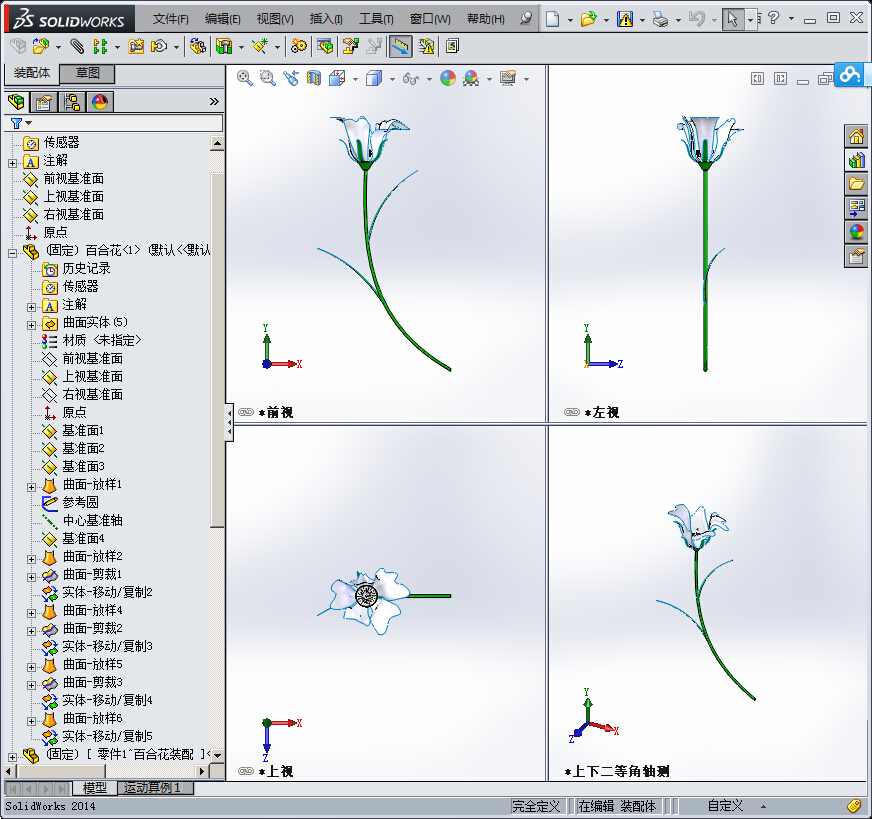The image size is (872, 819).
Task: Expand the 曲面-剪裁1 feature
Action: pos(32,577)
